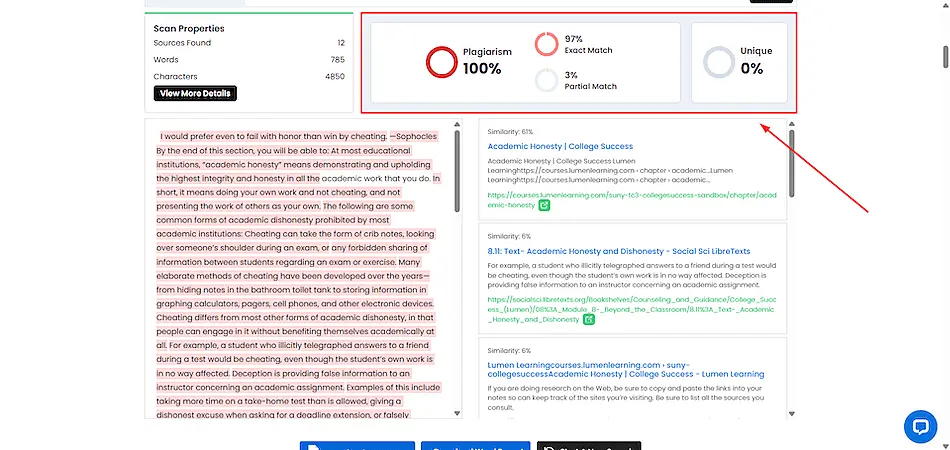Click the highlighted Sophocles quote line
950x450 pixels.
pyautogui.click(x=298, y=136)
